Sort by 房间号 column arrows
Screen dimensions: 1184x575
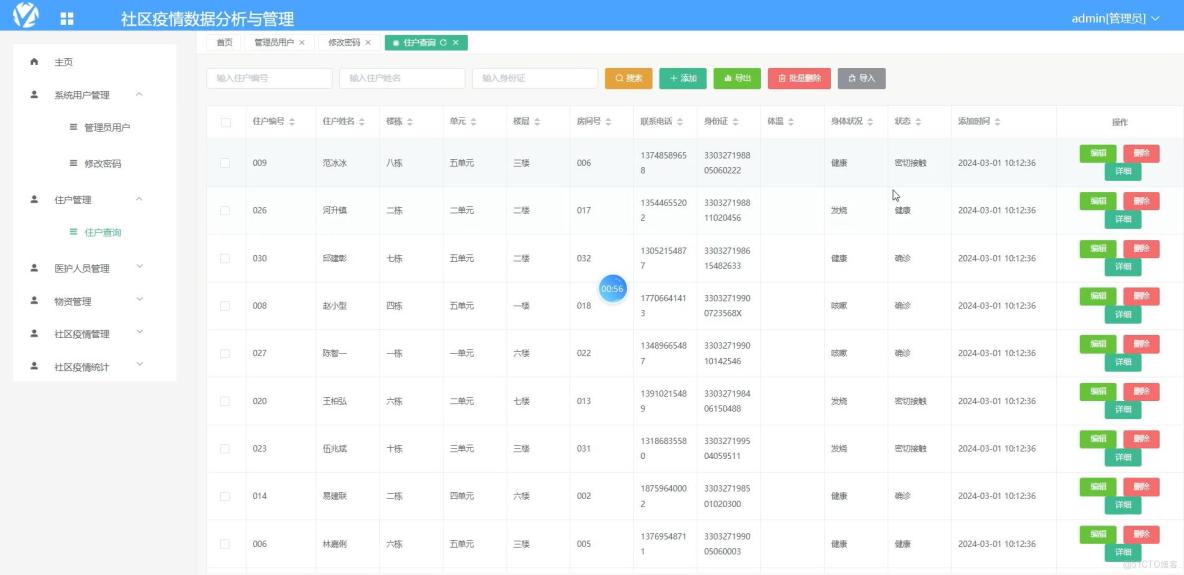click(608, 122)
